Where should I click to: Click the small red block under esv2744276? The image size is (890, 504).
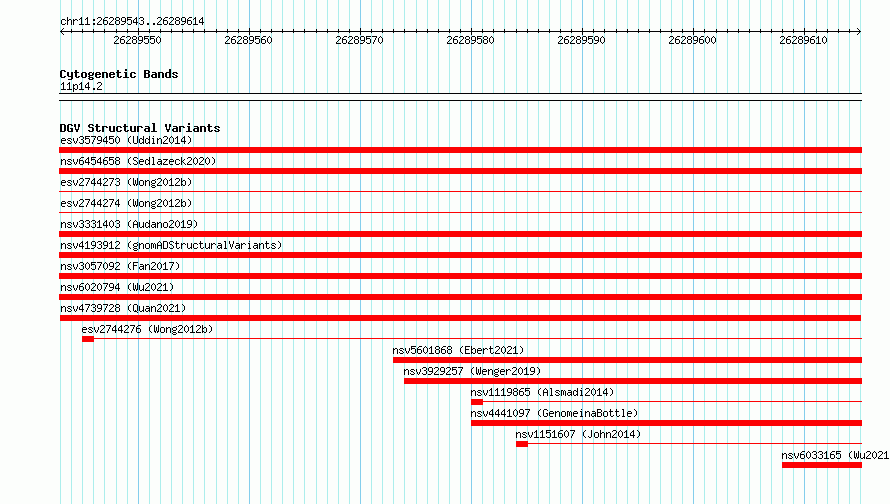pos(87,339)
